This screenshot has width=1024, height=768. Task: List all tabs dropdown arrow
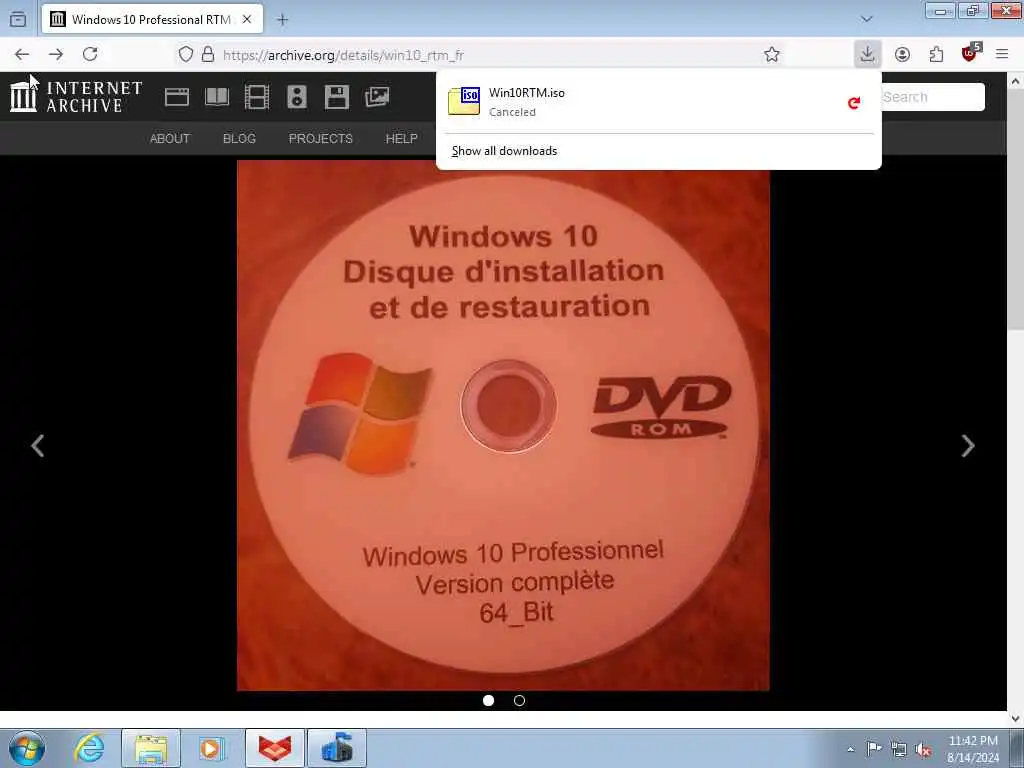[867, 20]
